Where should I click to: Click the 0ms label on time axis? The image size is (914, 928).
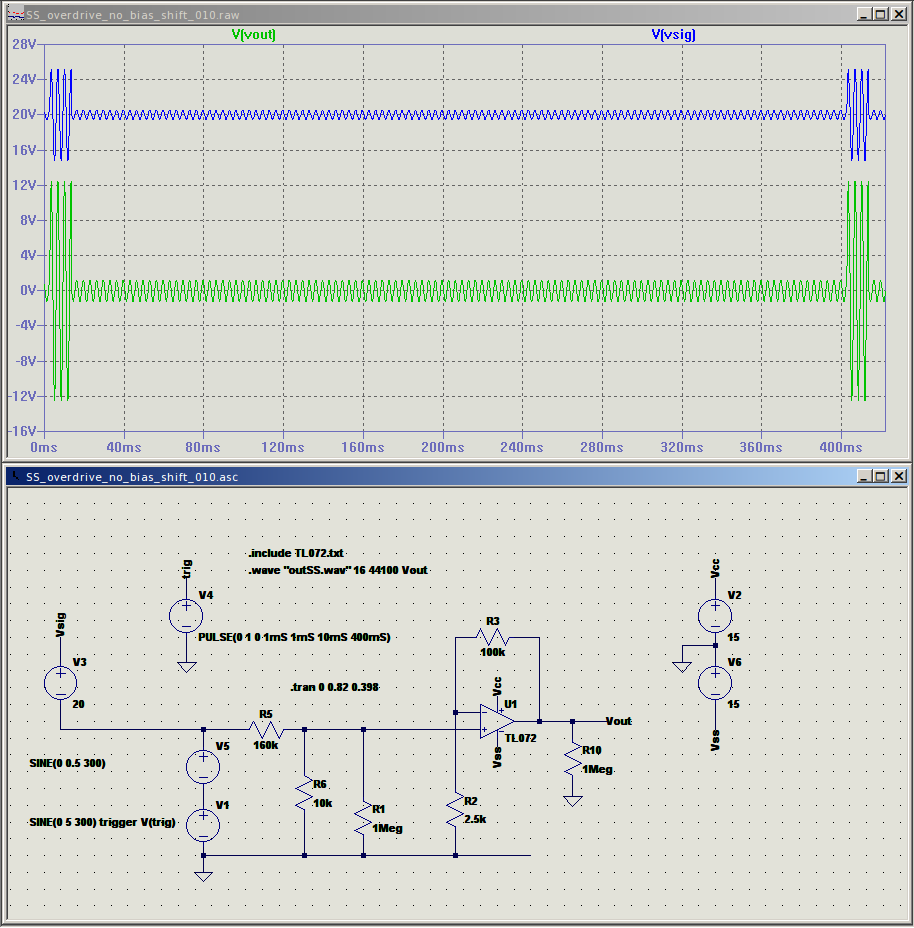(44, 447)
